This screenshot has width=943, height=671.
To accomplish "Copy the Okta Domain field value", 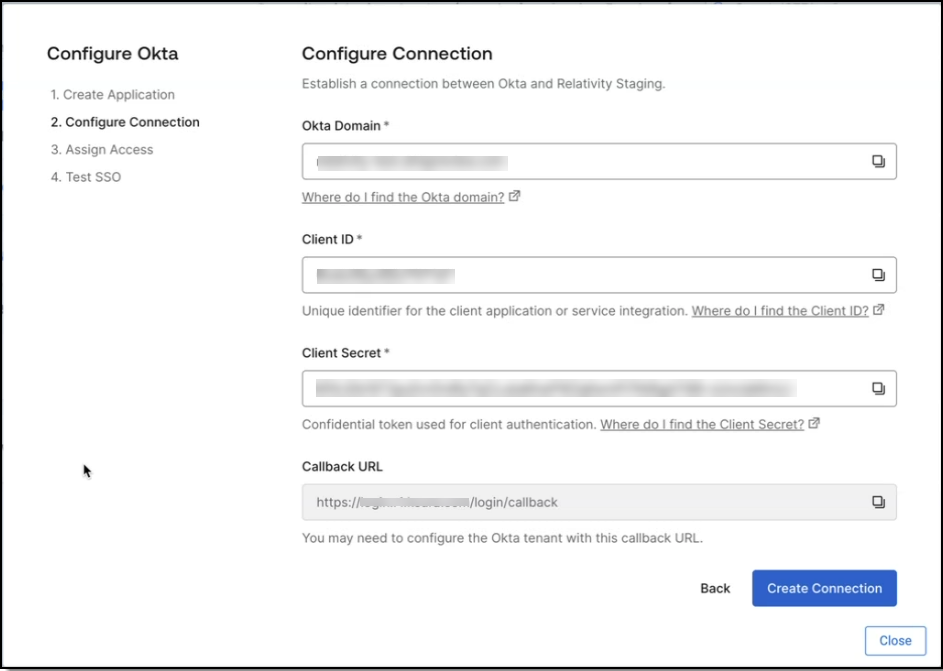I will coord(878,161).
